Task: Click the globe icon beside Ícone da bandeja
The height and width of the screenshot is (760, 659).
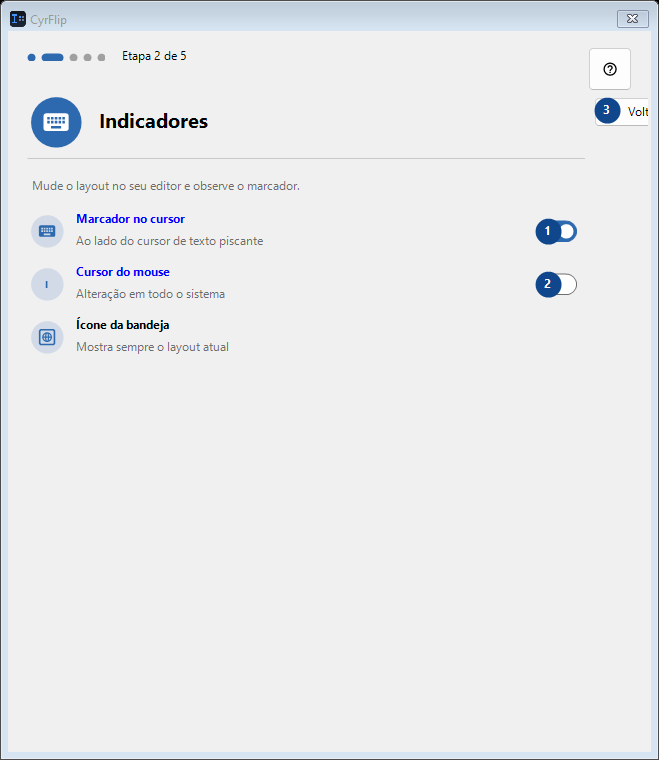Action: [47, 337]
